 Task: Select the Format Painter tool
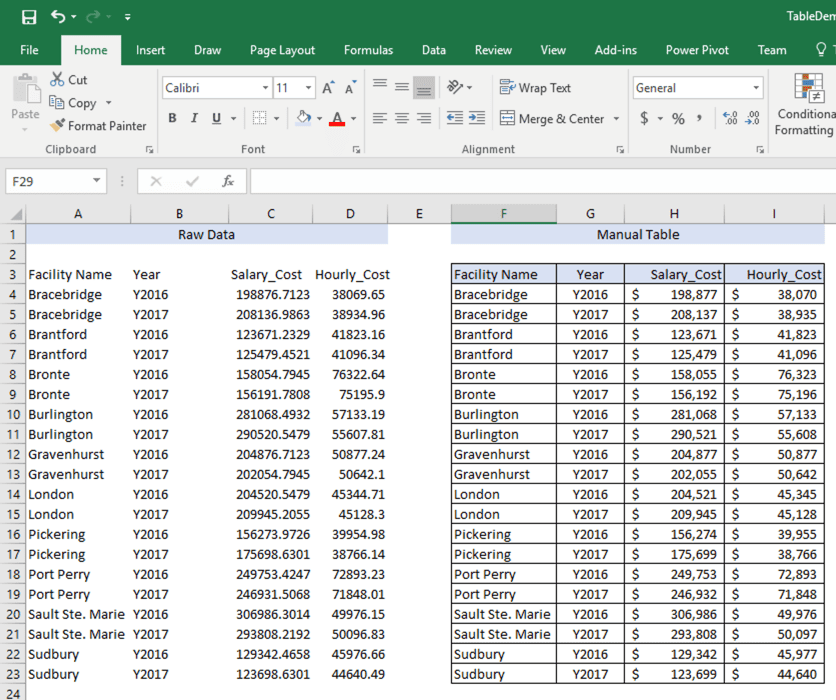pos(98,126)
